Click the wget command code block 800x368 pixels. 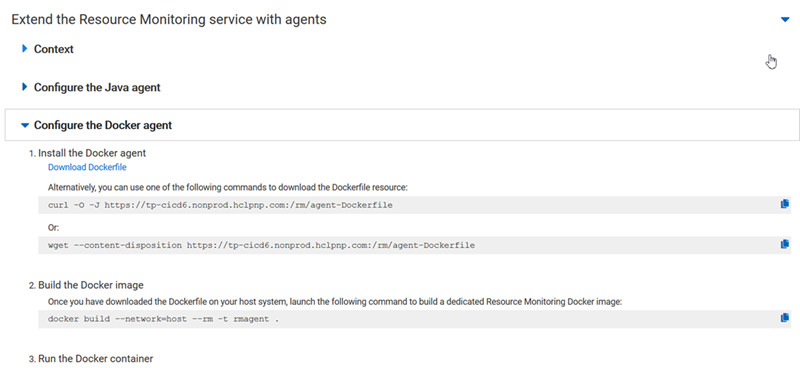pyautogui.click(x=415, y=246)
